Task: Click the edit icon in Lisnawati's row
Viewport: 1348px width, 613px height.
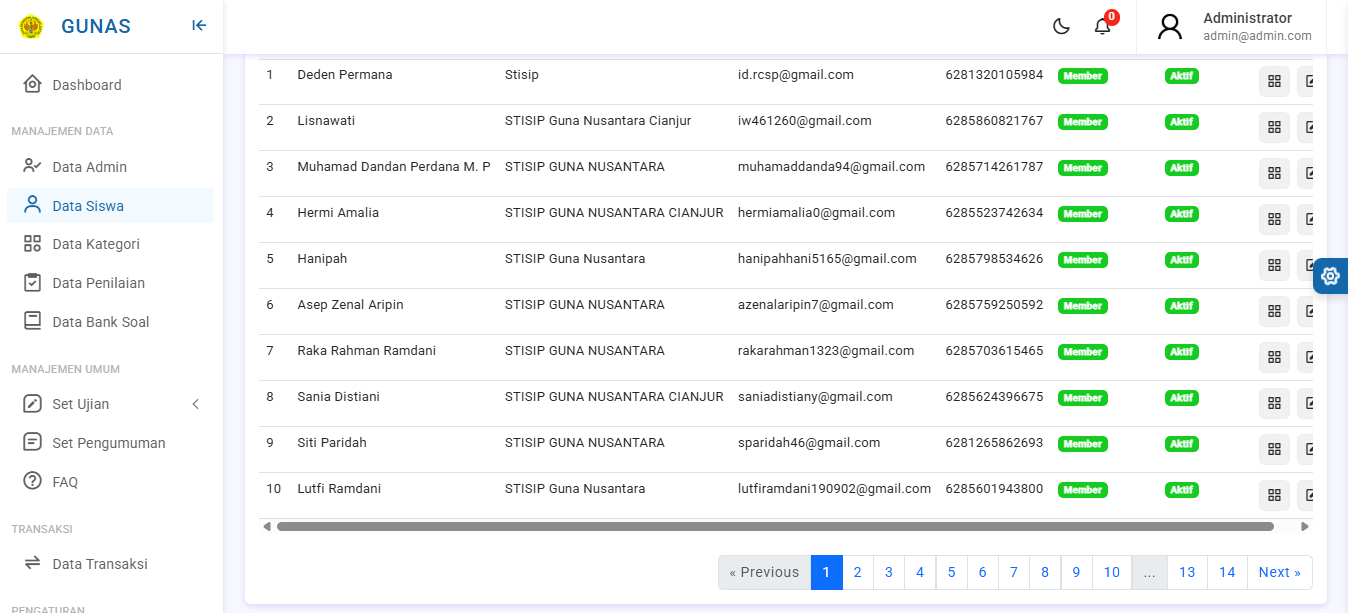Action: click(1307, 128)
